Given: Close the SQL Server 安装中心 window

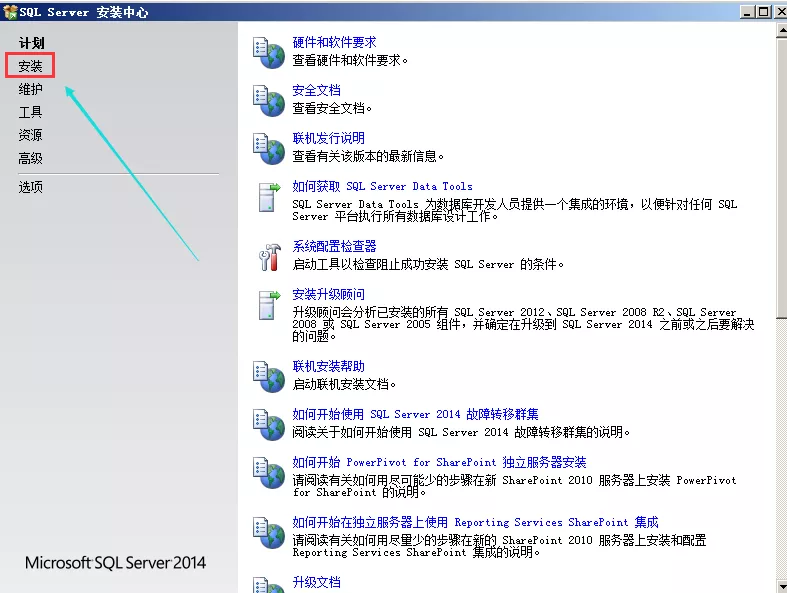Looking at the screenshot, I should (779, 12).
